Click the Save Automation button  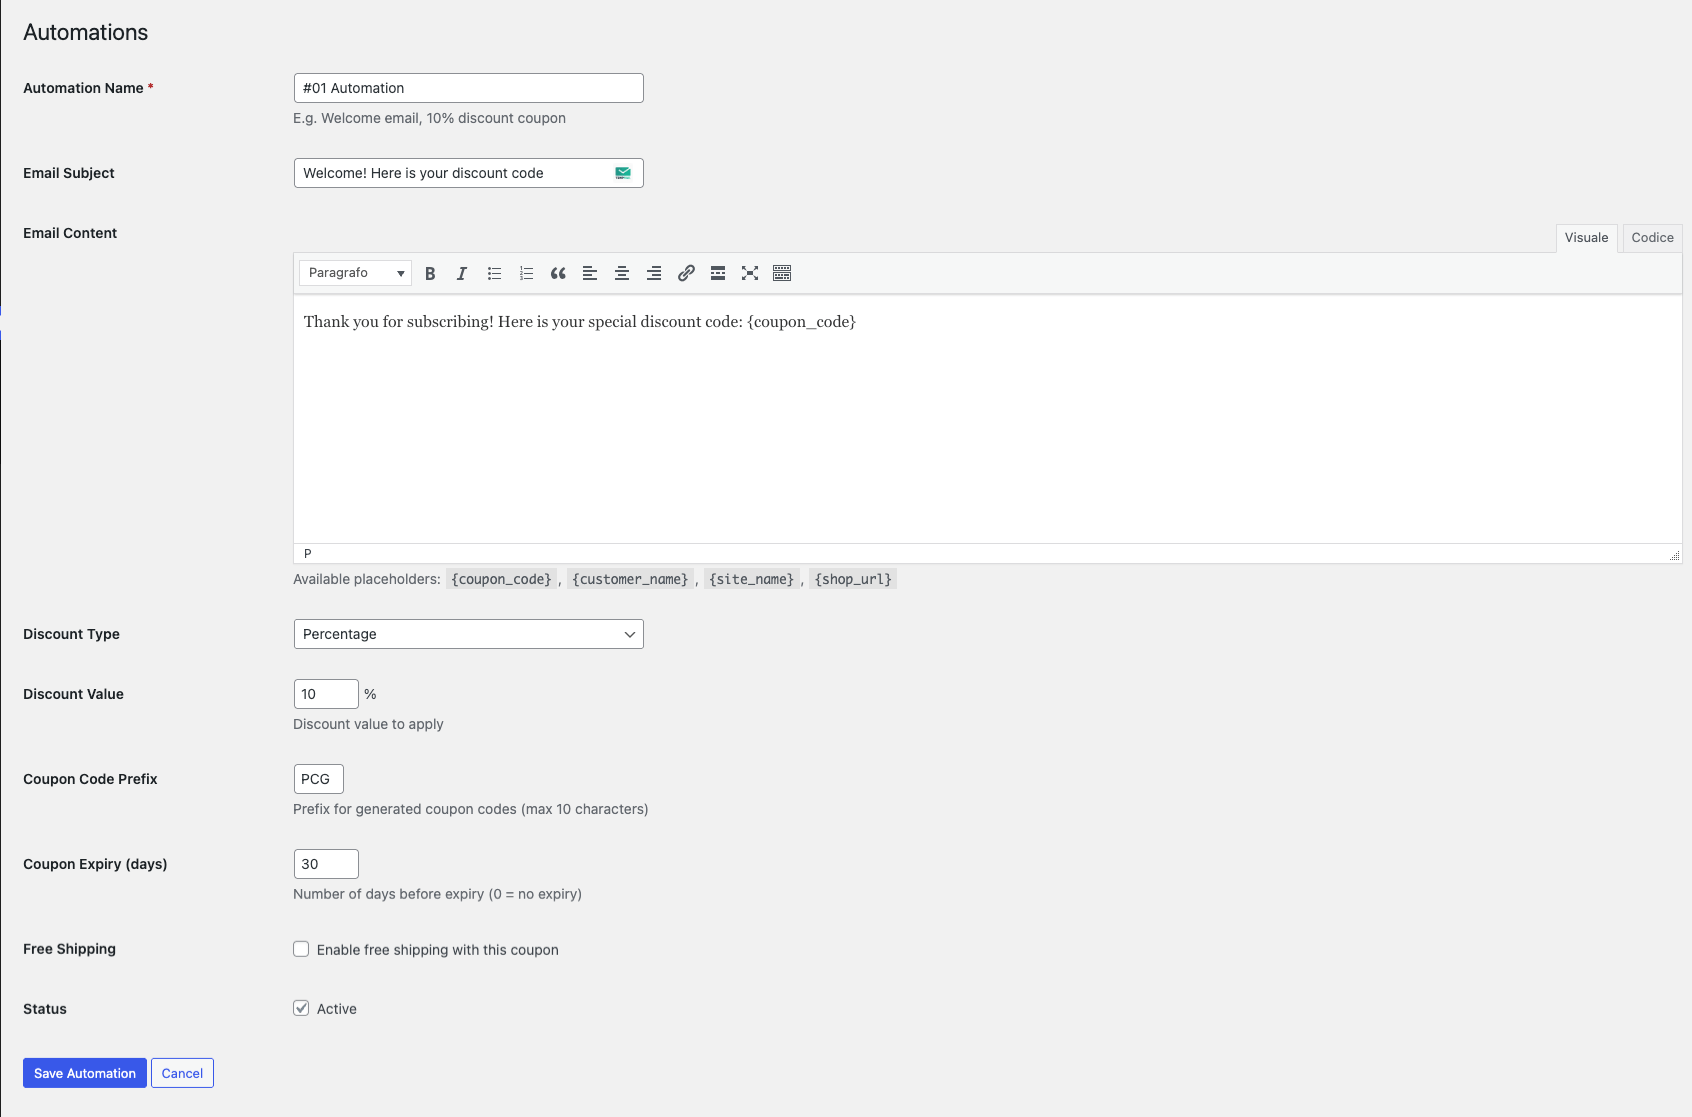84,1072
